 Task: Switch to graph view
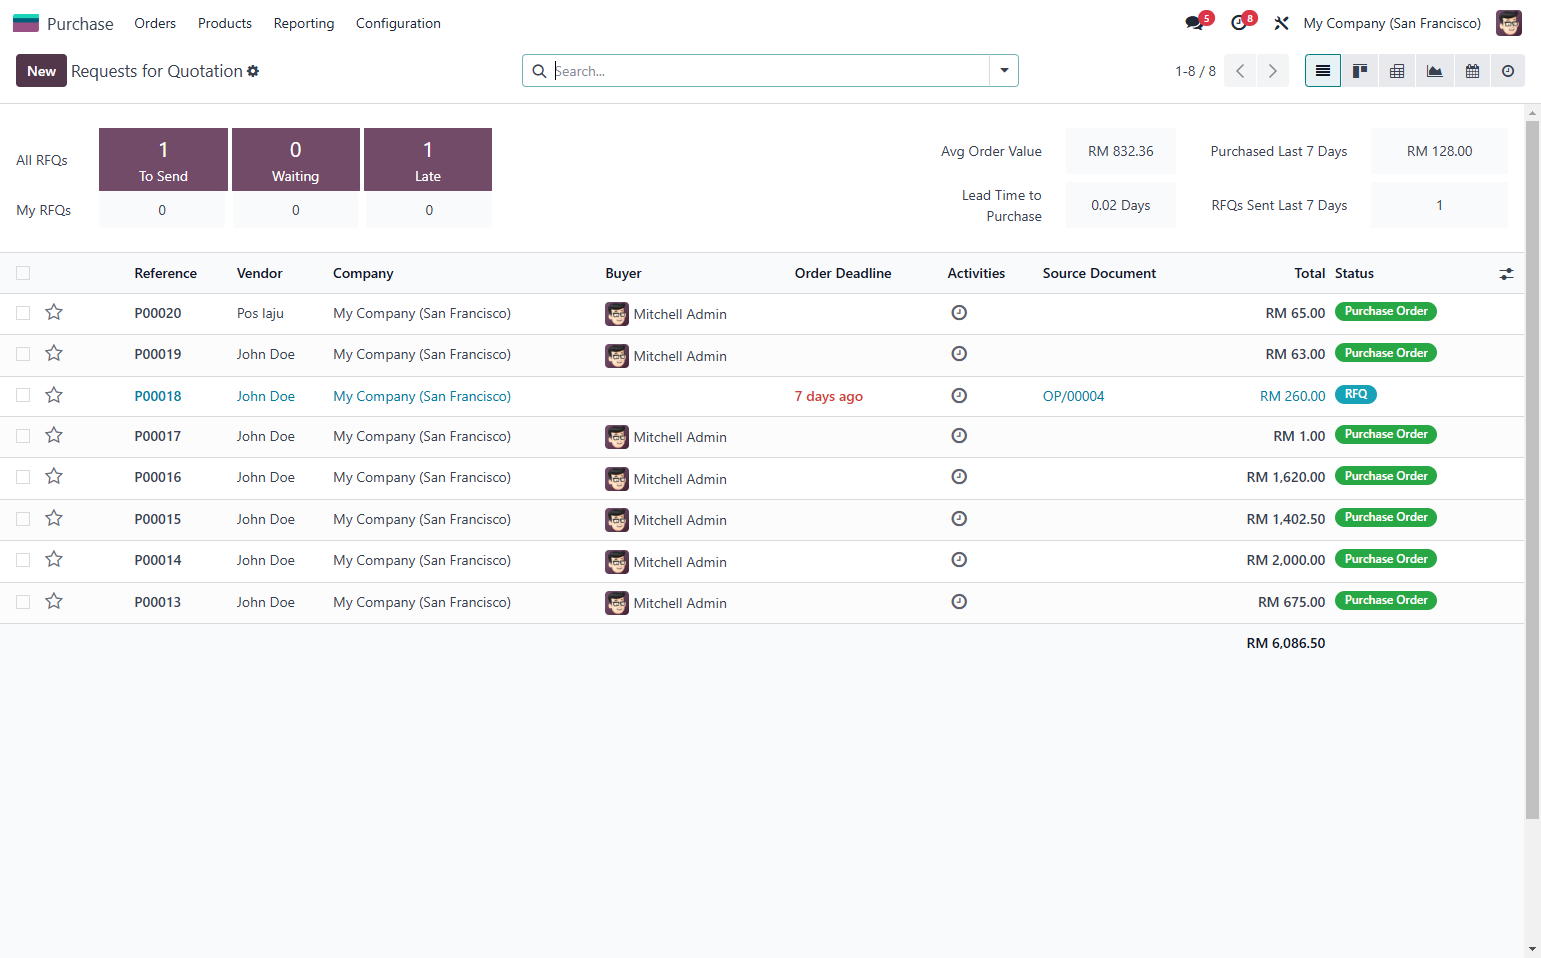pos(1434,71)
